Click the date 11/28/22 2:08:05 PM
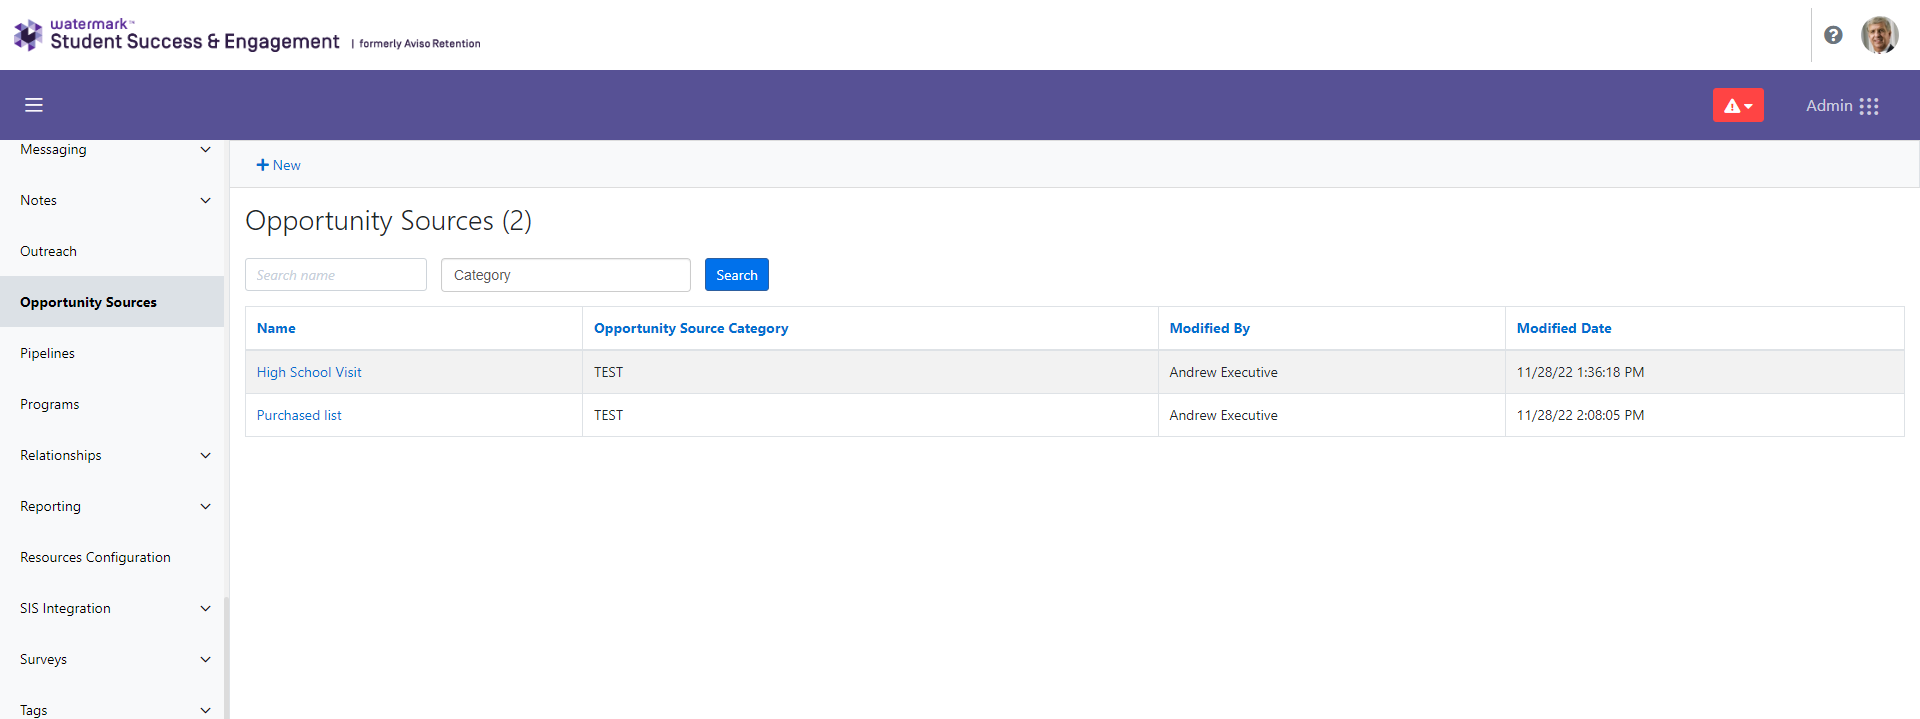1920x719 pixels. point(1580,415)
